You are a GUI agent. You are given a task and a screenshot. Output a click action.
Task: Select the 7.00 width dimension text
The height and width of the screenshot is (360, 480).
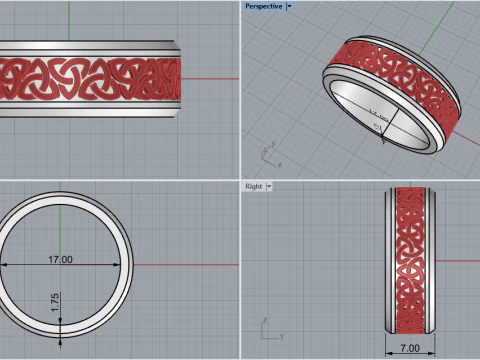point(410,348)
